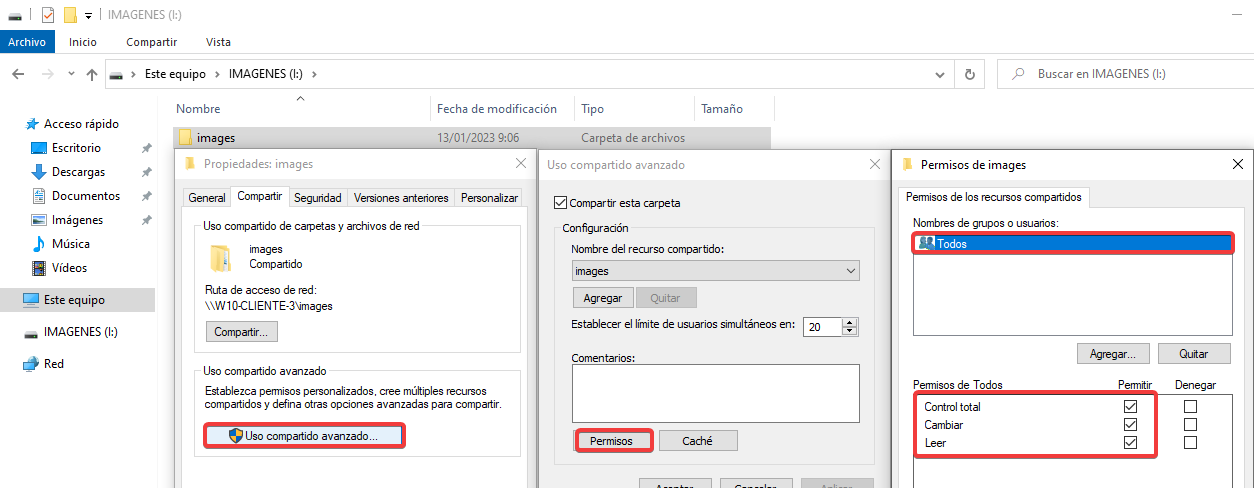Image resolution: width=1254 pixels, height=488 pixels.
Task: Select Red network in navigation pane
Action: [53, 364]
